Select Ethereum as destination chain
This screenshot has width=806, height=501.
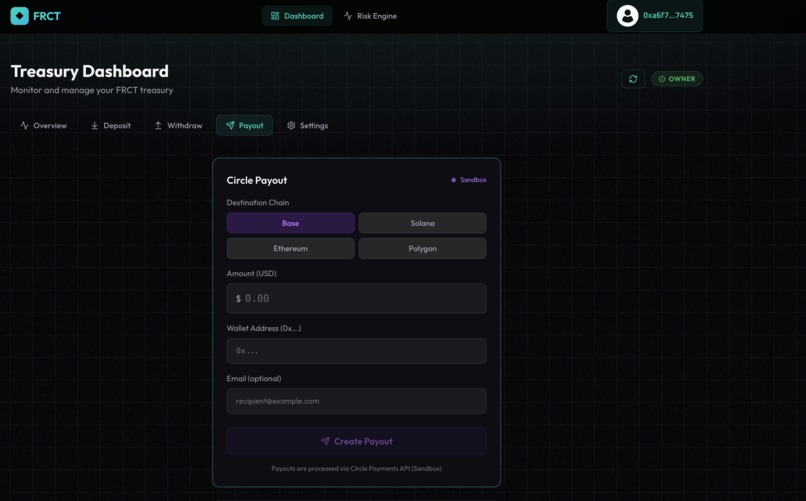(290, 248)
